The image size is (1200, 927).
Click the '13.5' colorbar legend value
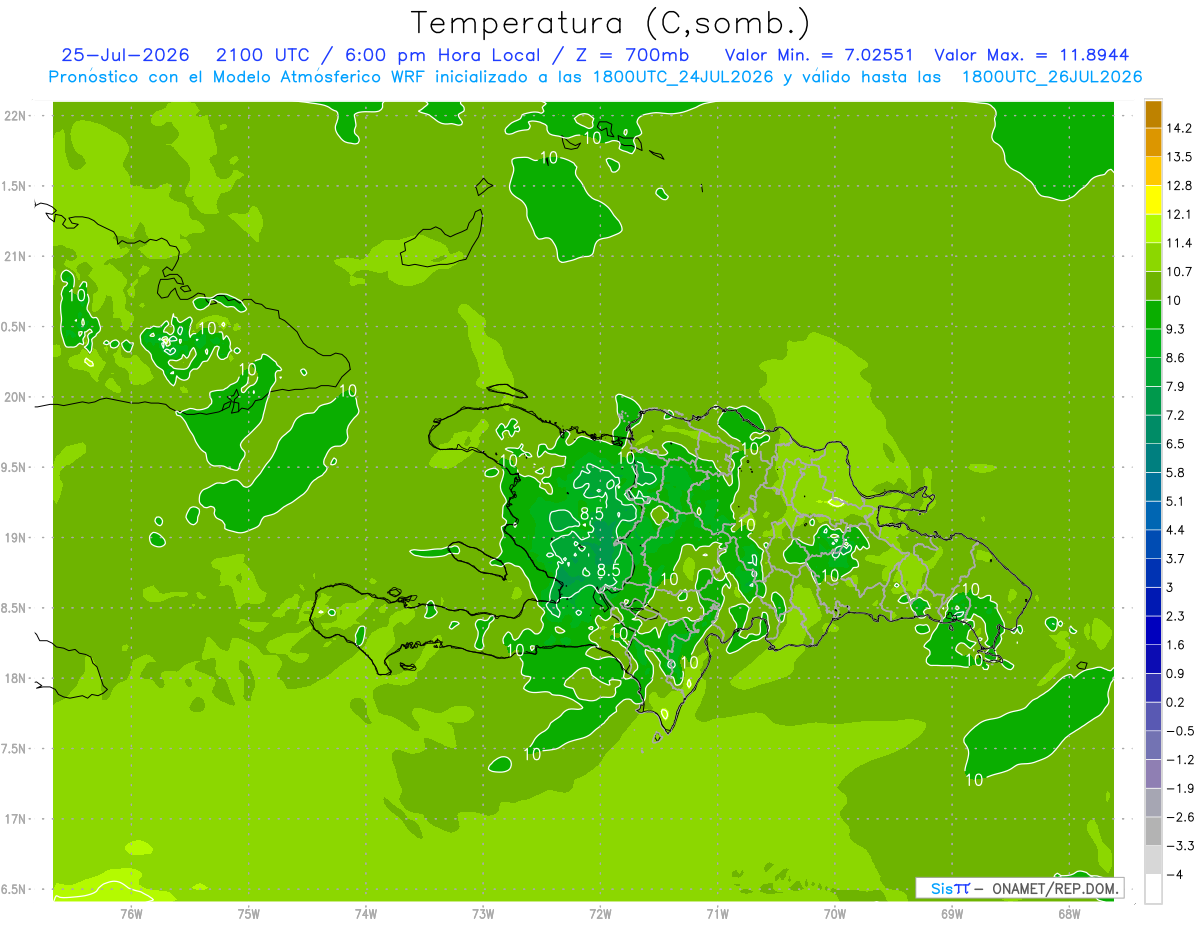(x=1178, y=157)
